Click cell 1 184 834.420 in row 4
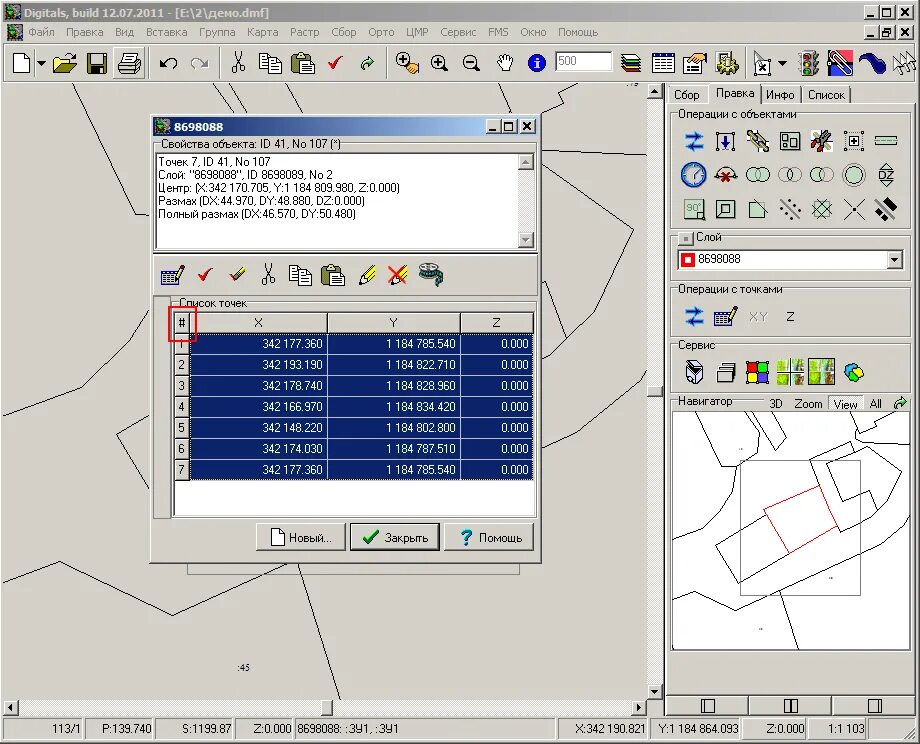920x744 pixels. click(394, 407)
